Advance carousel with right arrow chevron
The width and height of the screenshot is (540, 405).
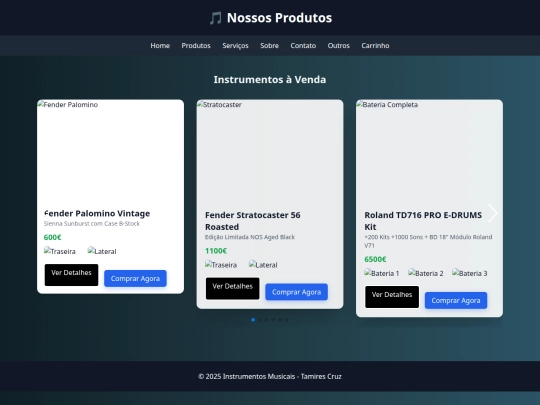click(493, 213)
